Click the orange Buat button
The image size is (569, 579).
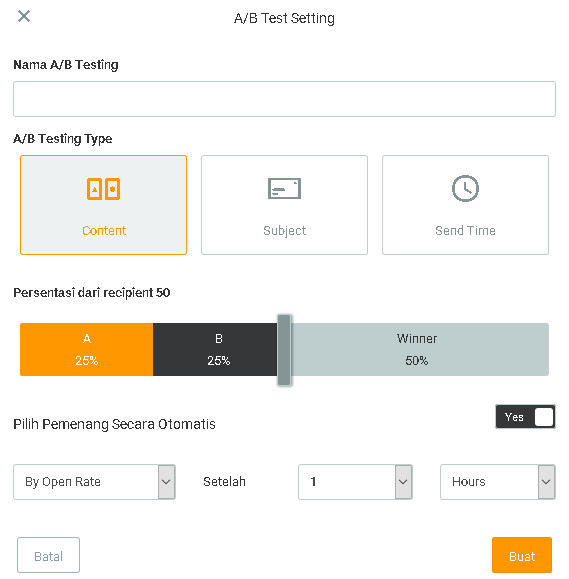(522, 555)
